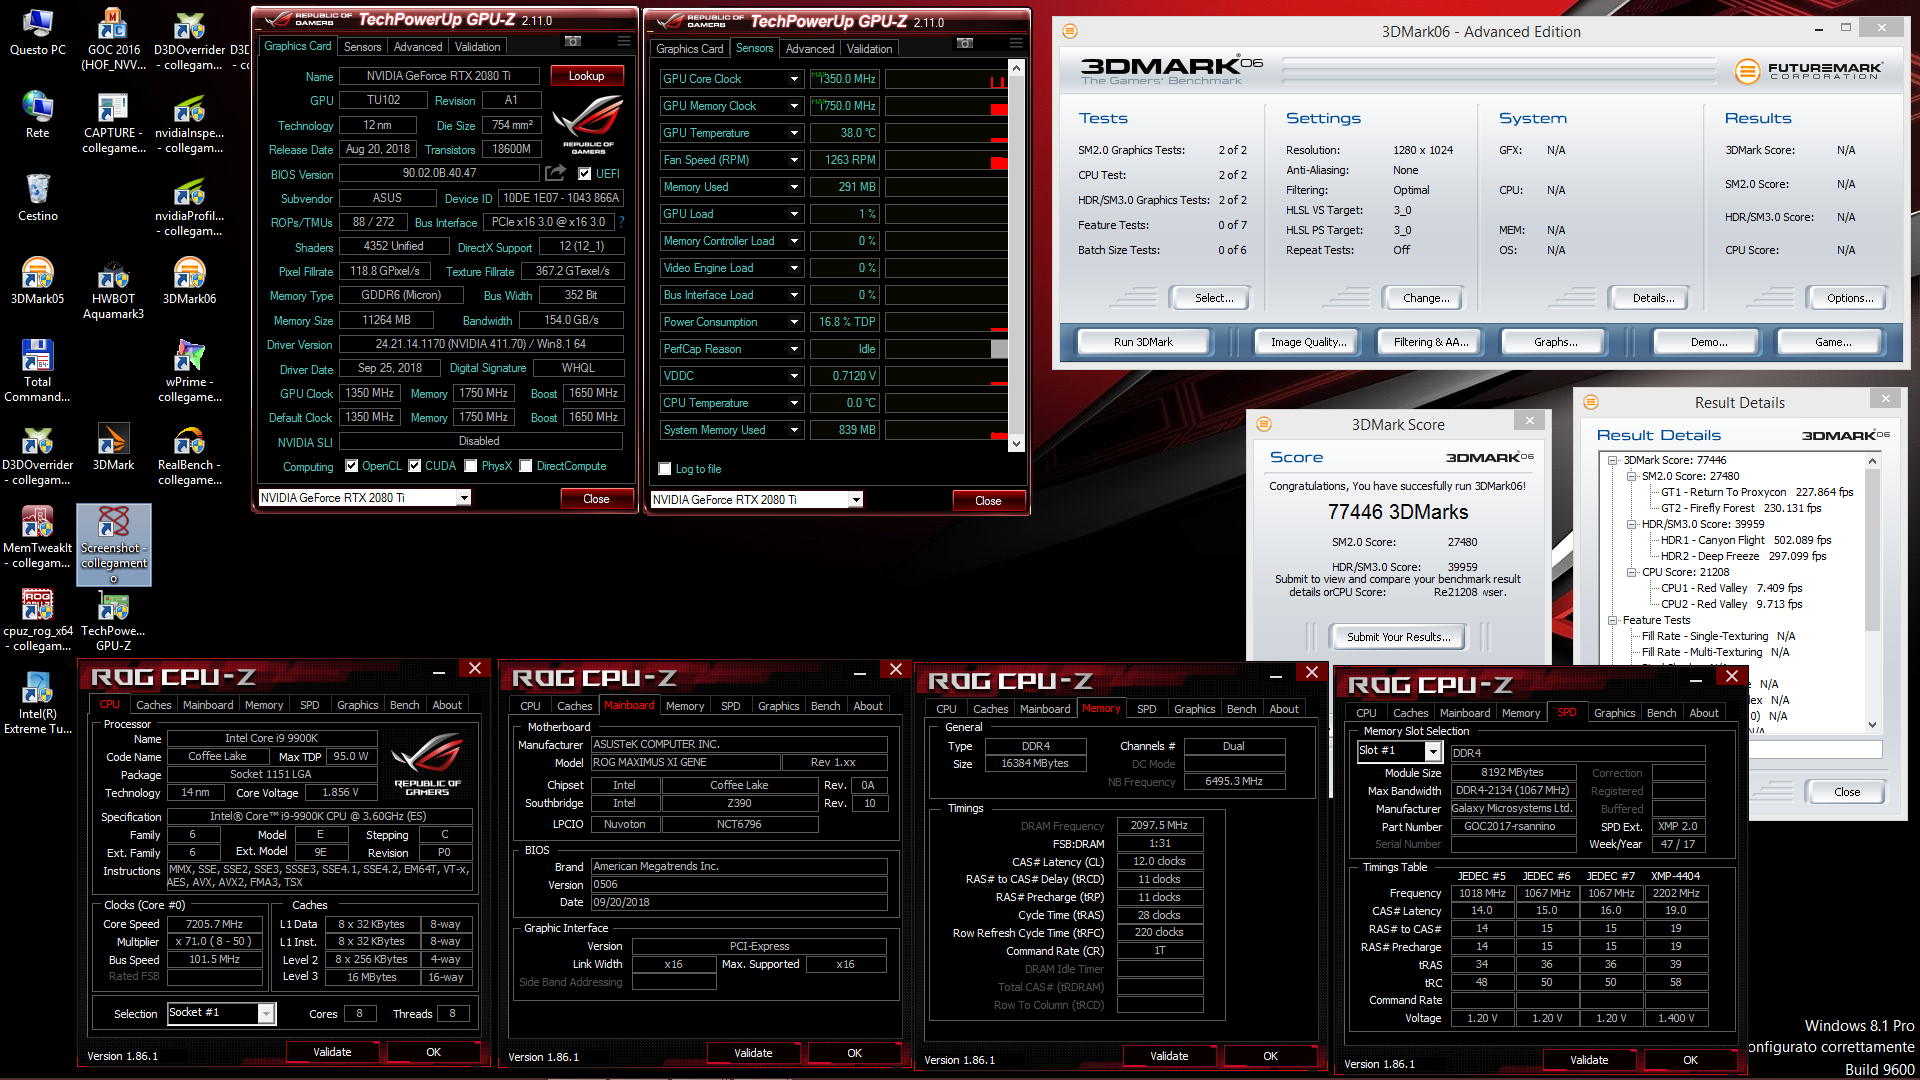The height and width of the screenshot is (1080, 1920).
Task: Click the Bus Interface question mark in GPU-Z
Action: coord(621,222)
